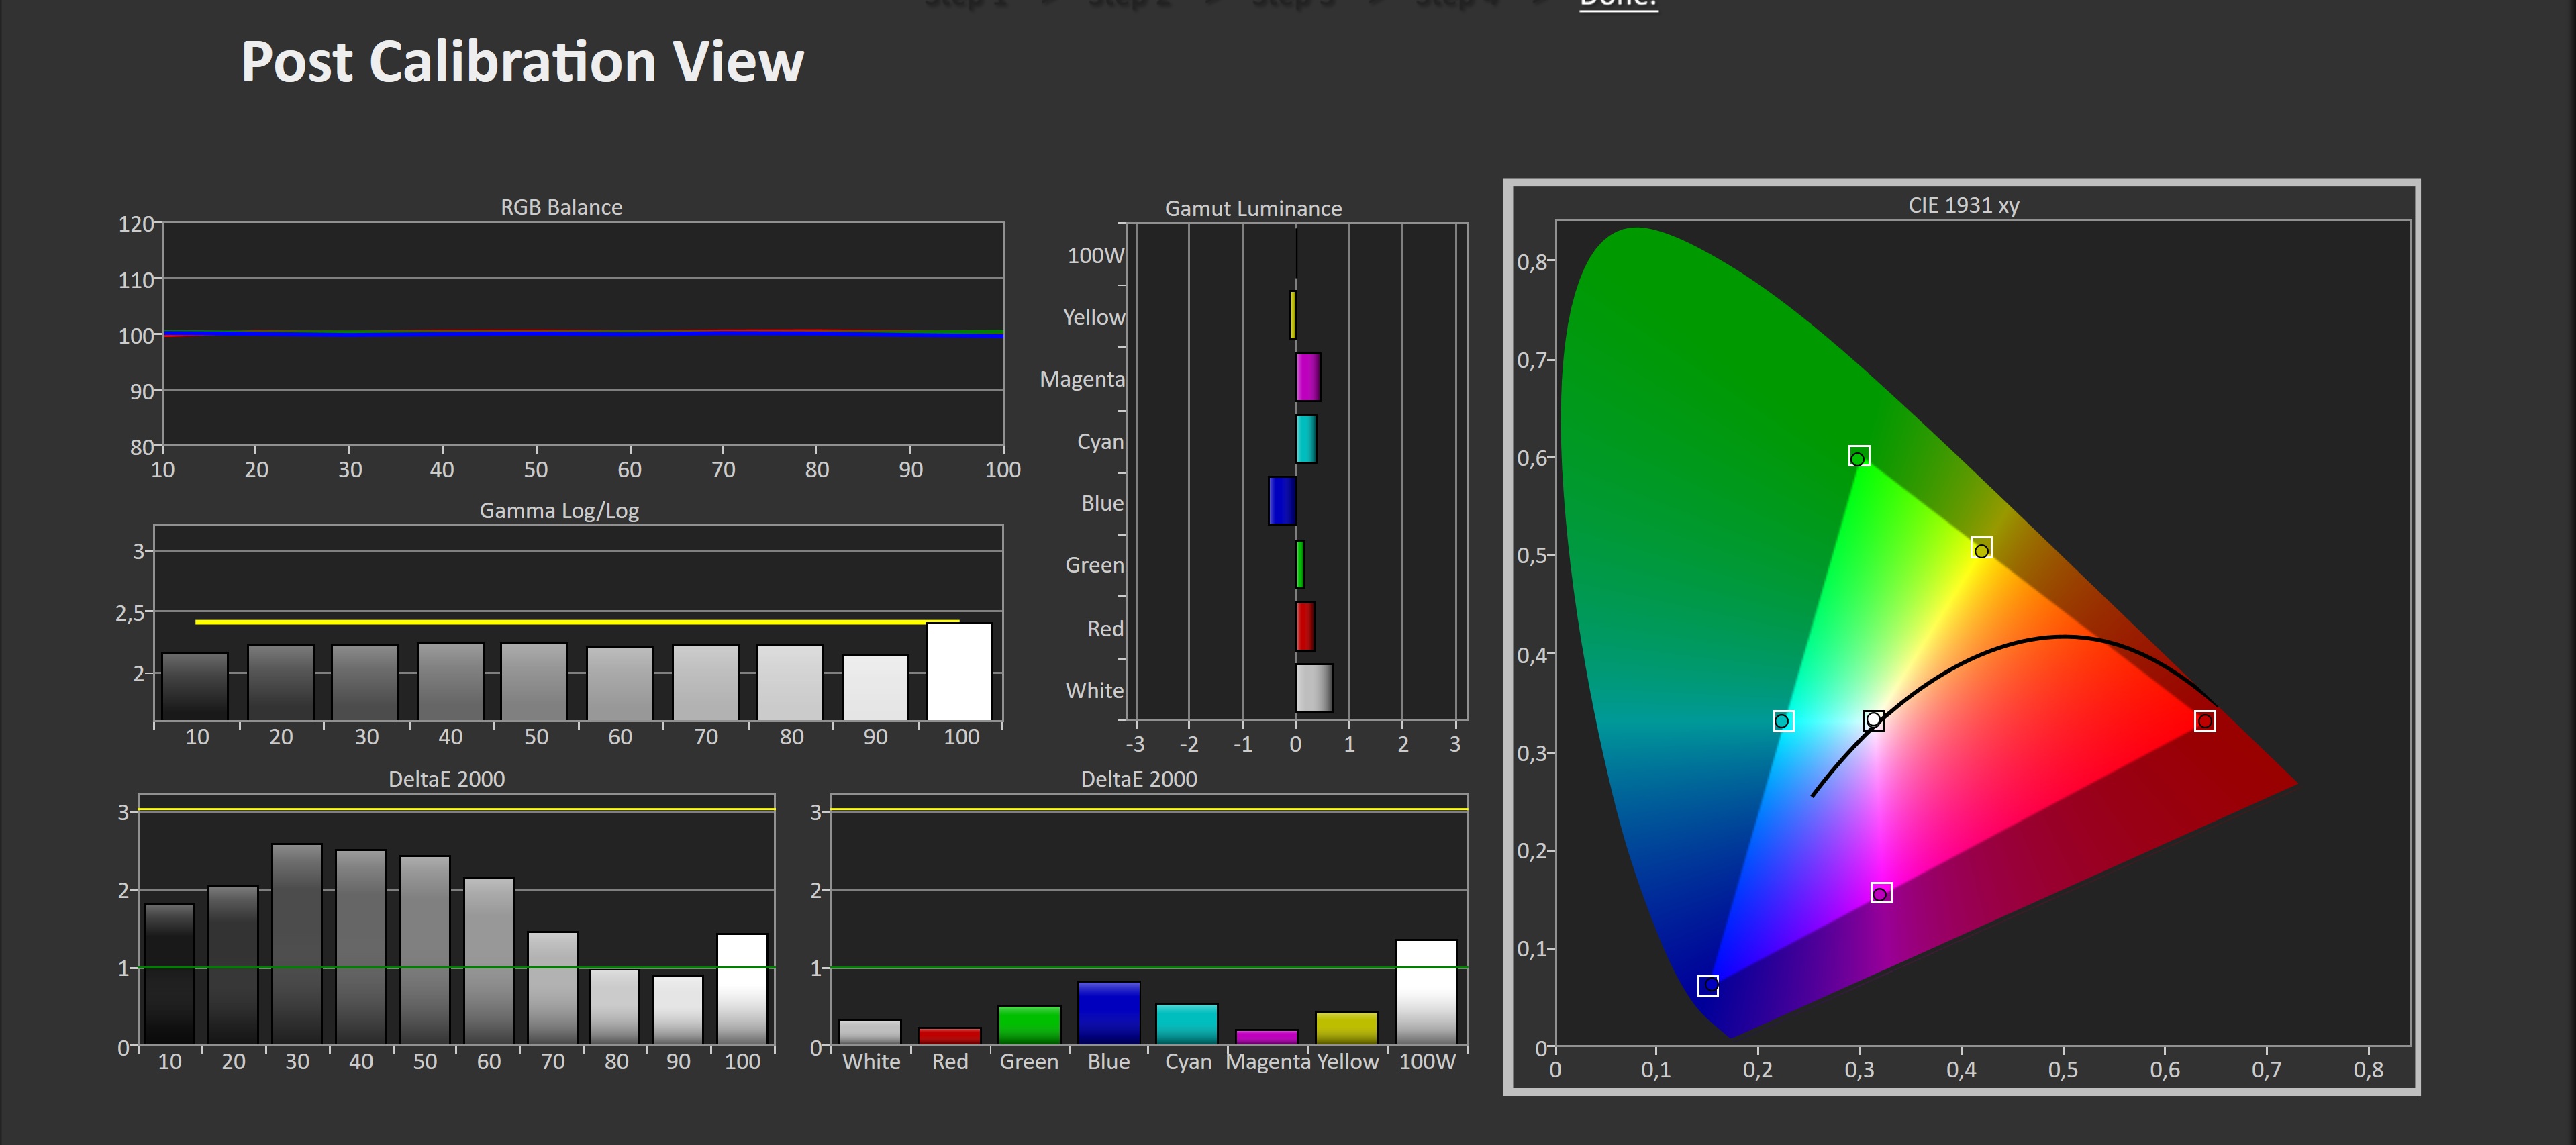Click the Gamut Luminance chart title
Viewport: 2576px width, 1145px height.
coord(1253,208)
